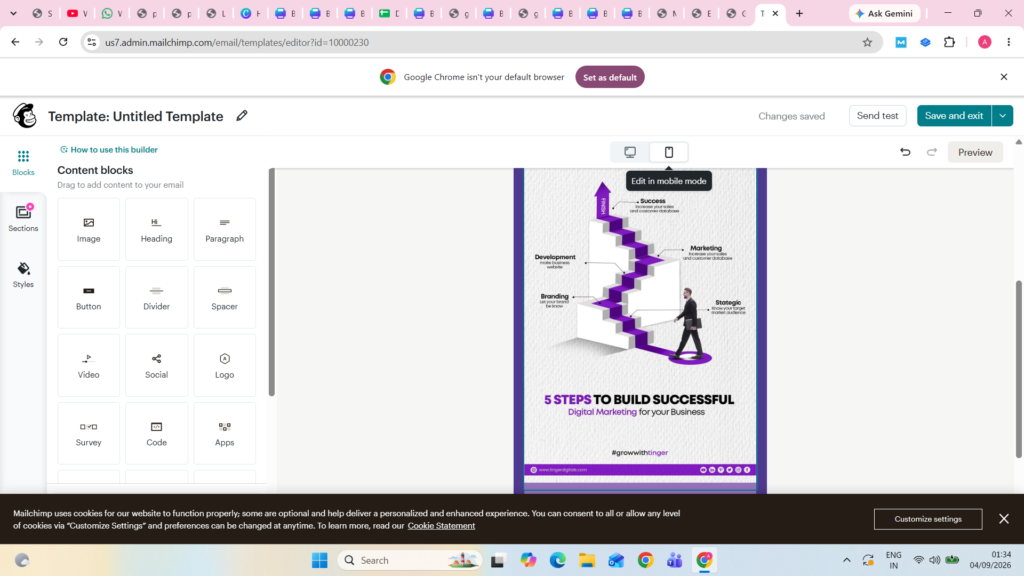This screenshot has height=576, width=1024.
Task: Open the Cookie Statement link
Action: (441, 526)
